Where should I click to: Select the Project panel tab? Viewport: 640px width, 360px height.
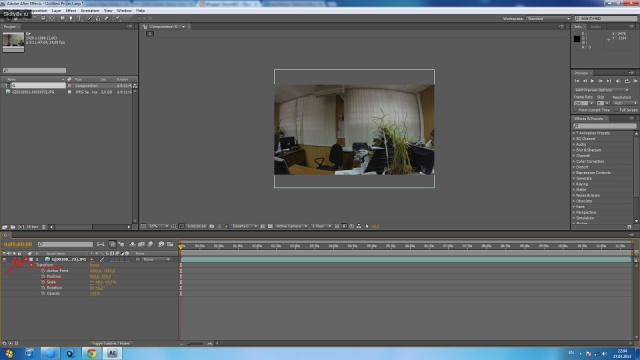click(x=10, y=27)
